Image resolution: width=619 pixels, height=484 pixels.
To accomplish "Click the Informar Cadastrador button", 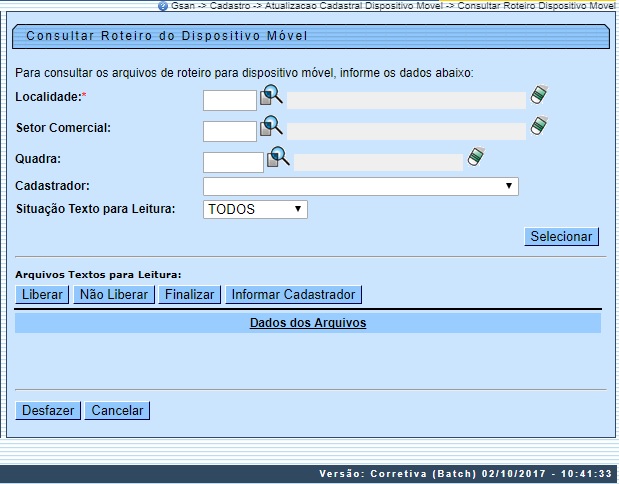I will tap(293, 294).
